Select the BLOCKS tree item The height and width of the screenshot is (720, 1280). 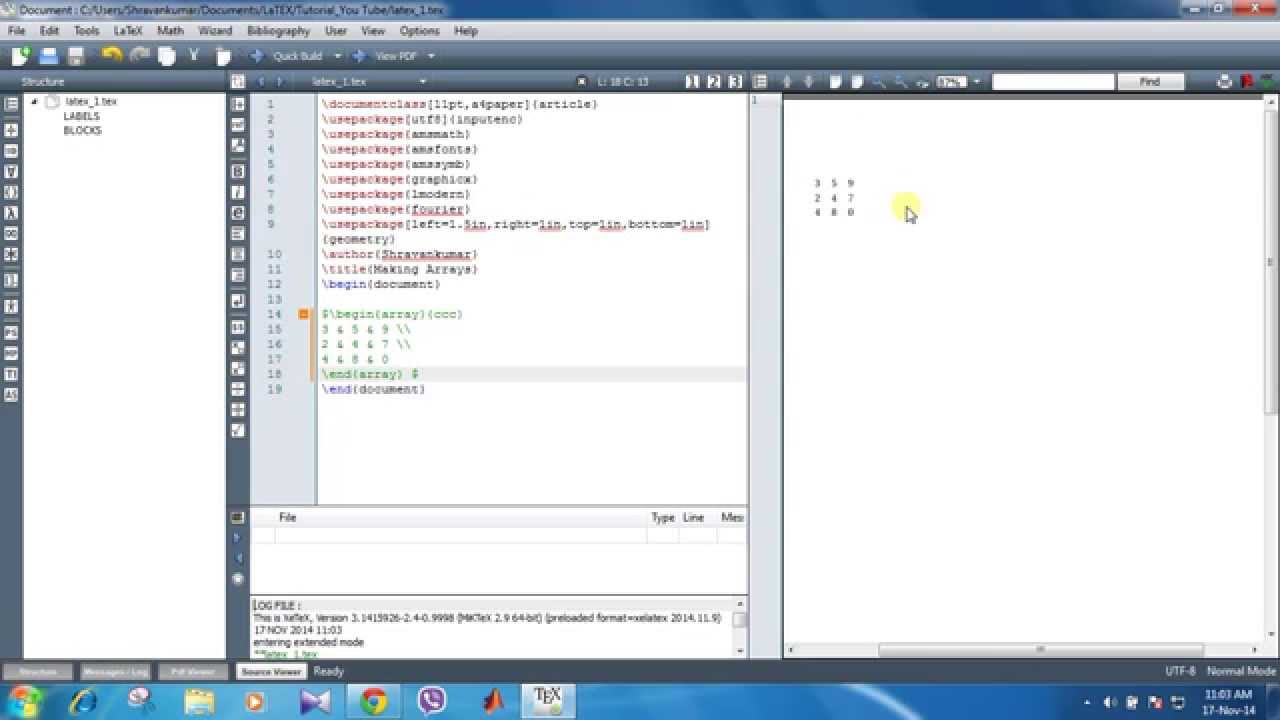tap(82, 131)
